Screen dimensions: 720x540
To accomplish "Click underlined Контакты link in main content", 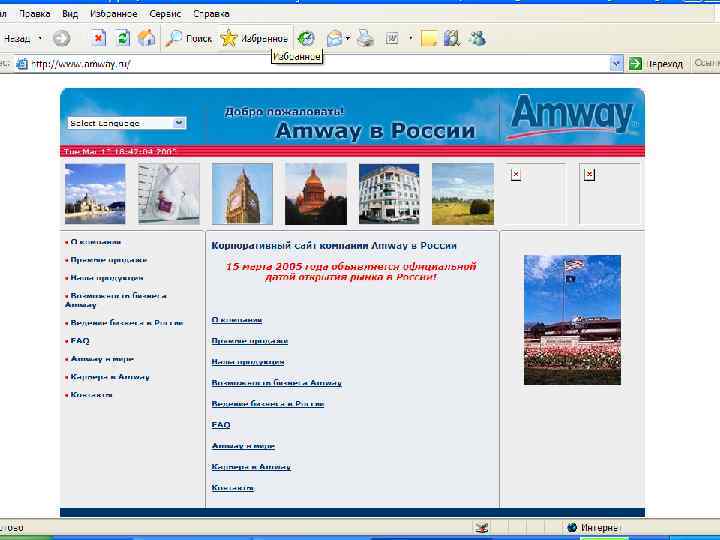I will [x=232, y=488].
